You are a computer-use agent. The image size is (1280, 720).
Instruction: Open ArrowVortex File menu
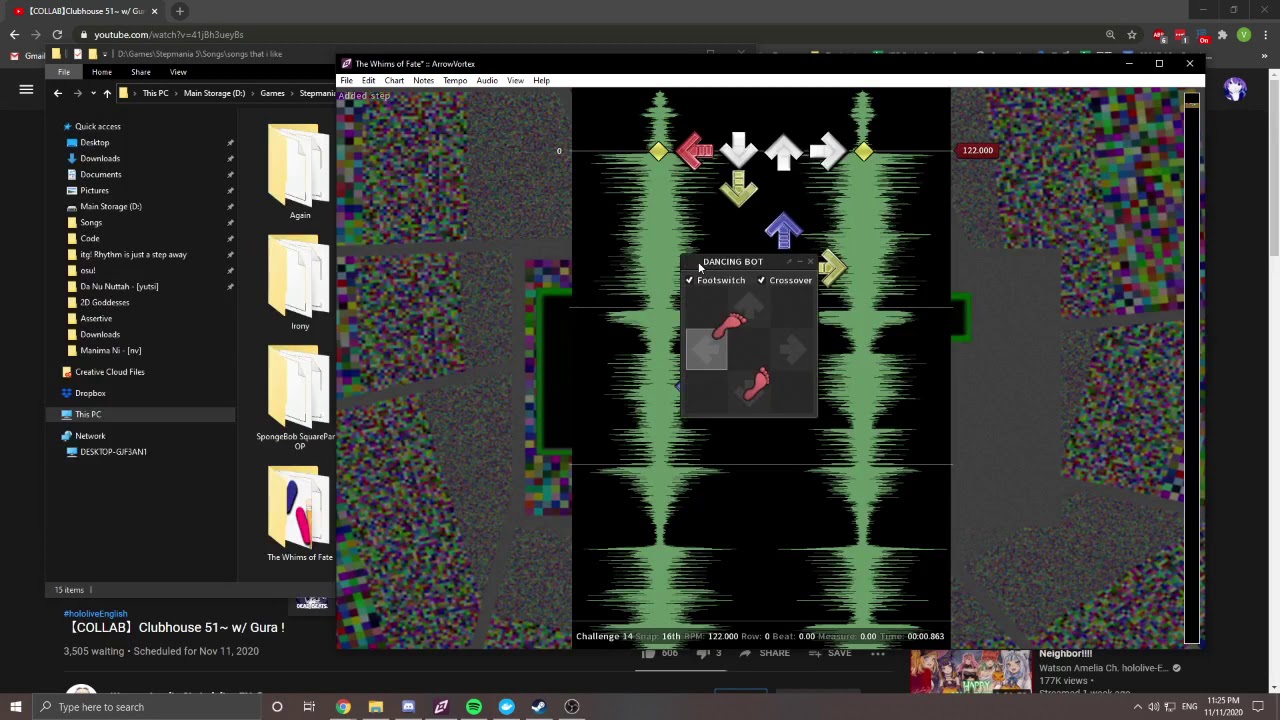coord(346,81)
